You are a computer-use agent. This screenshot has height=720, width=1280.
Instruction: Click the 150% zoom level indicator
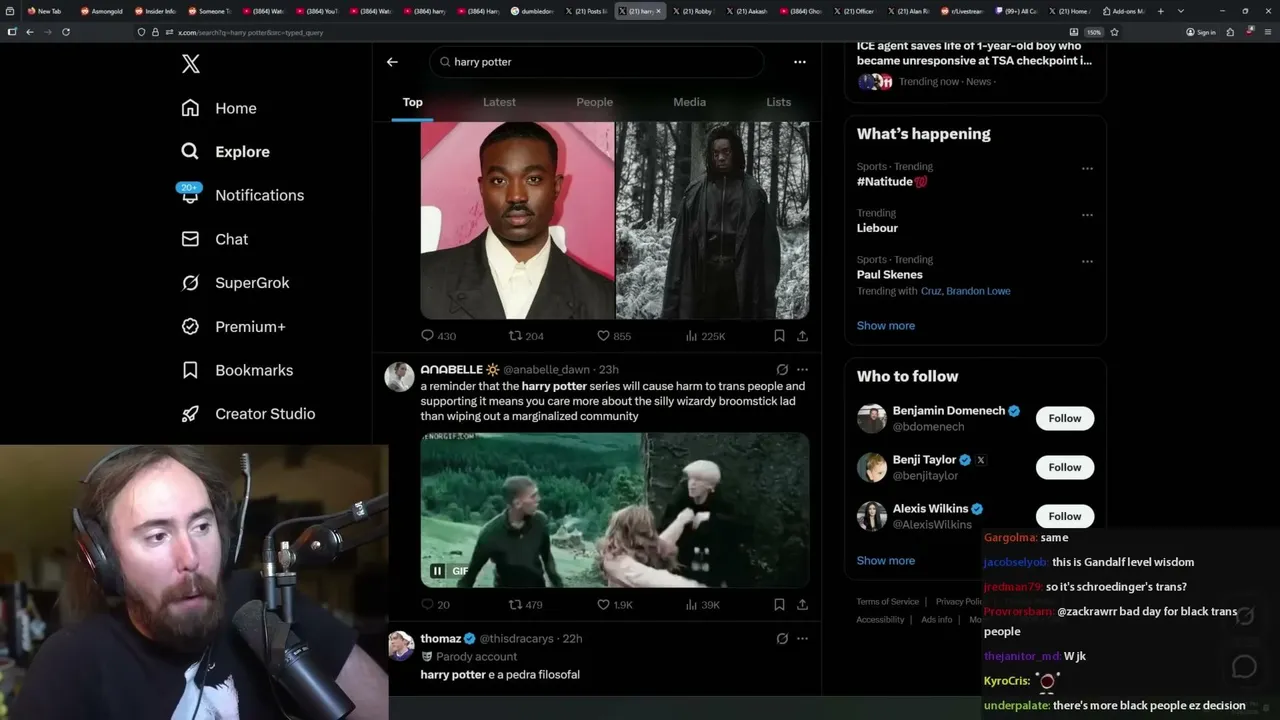coord(1094,32)
